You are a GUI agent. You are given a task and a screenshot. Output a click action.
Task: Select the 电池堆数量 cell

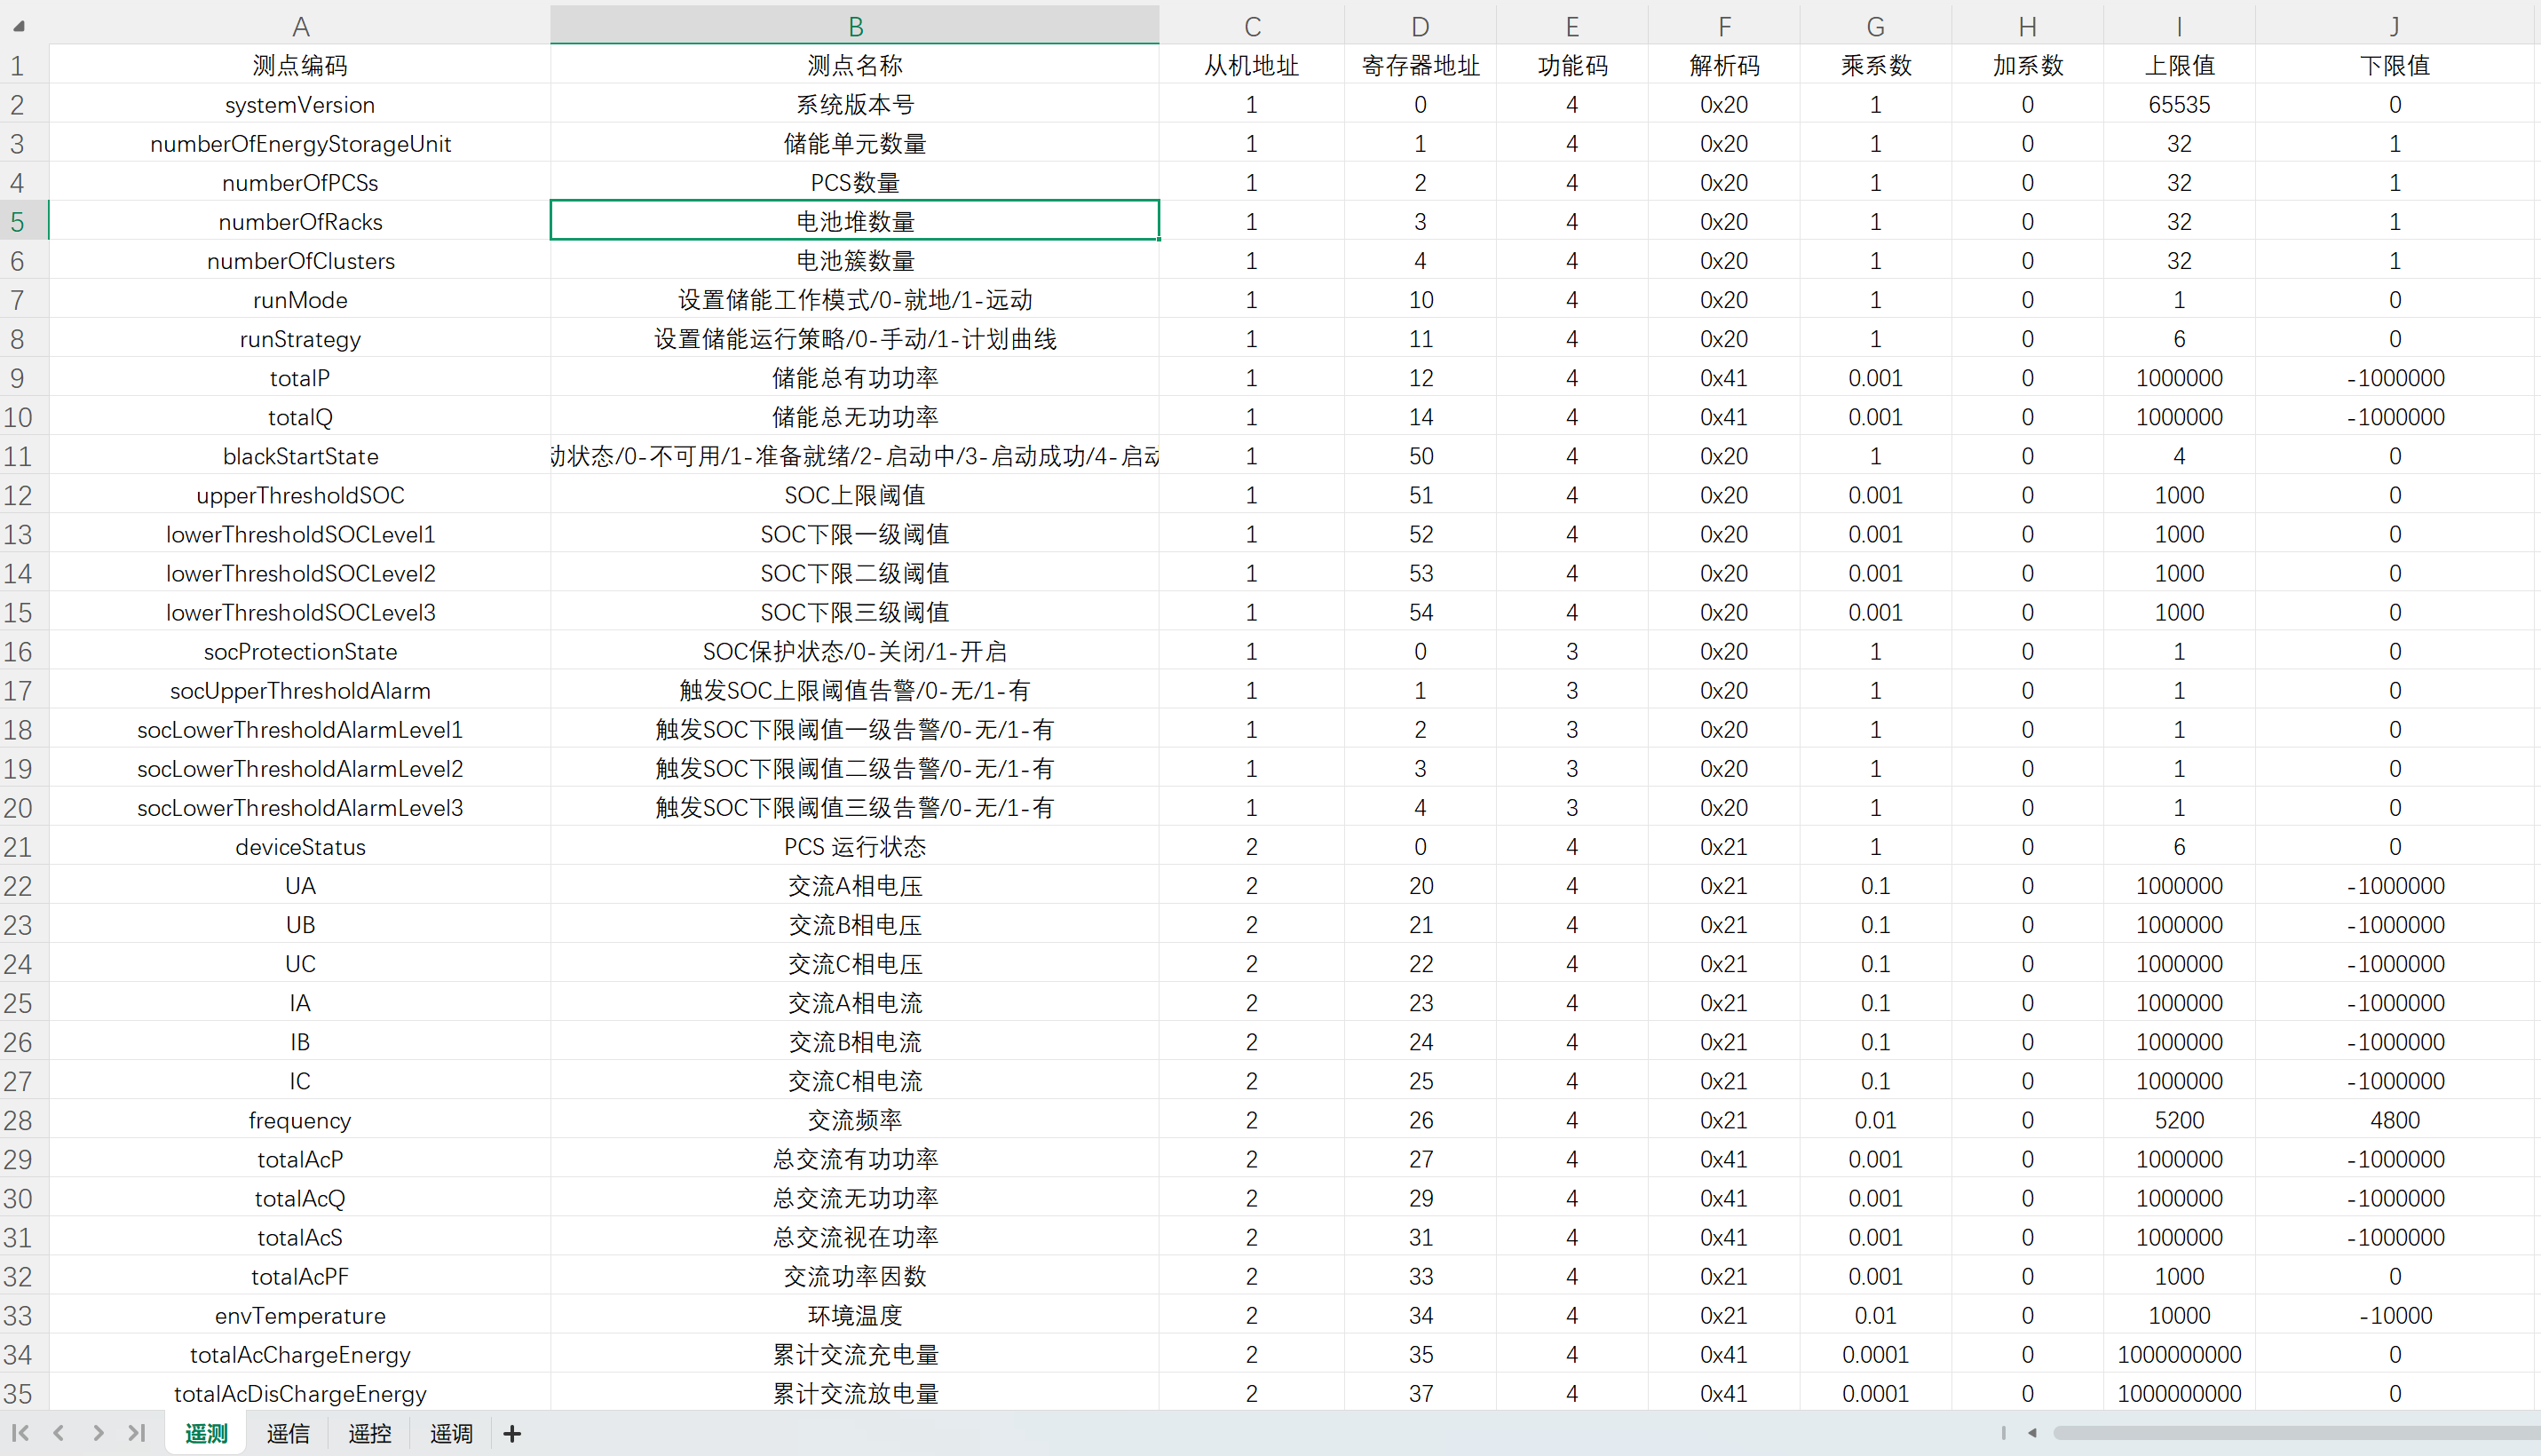(x=855, y=222)
